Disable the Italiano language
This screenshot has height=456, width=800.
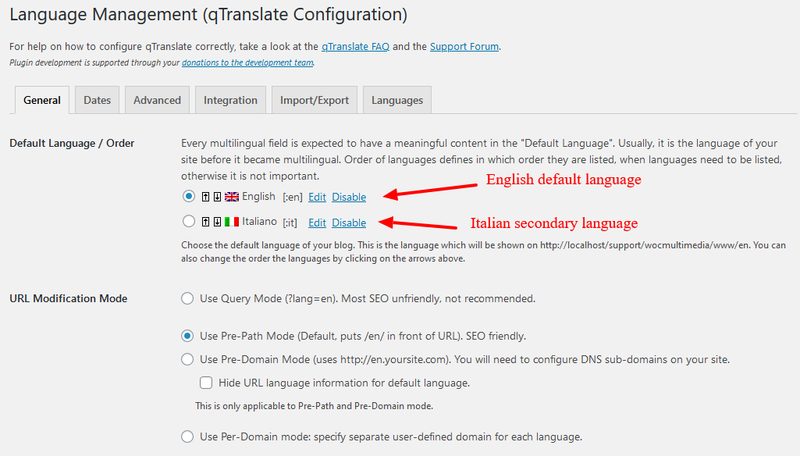coord(349,222)
